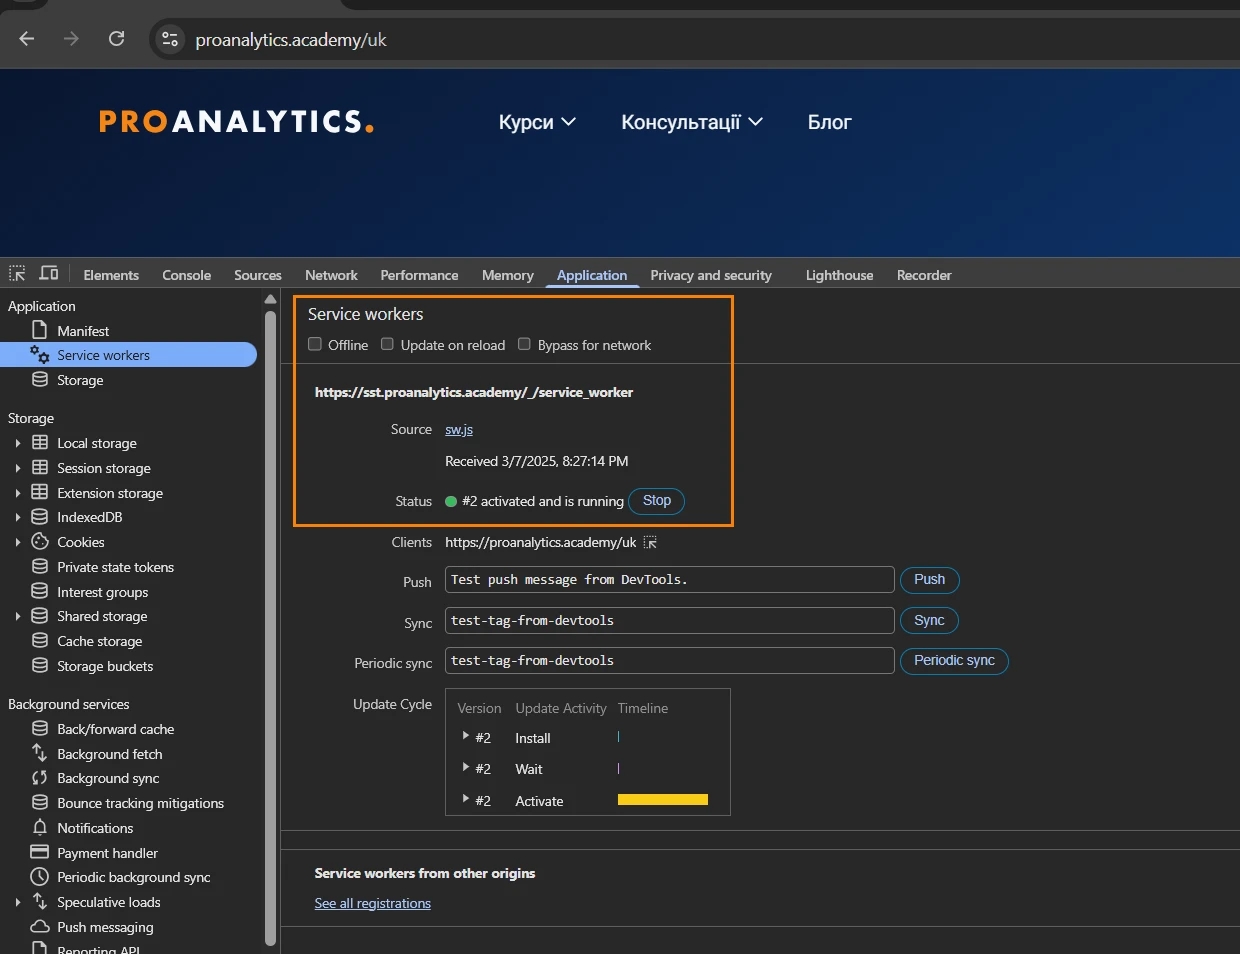Click the Cache storage icon
Image resolution: width=1240 pixels, height=954 pixels.
40,641
